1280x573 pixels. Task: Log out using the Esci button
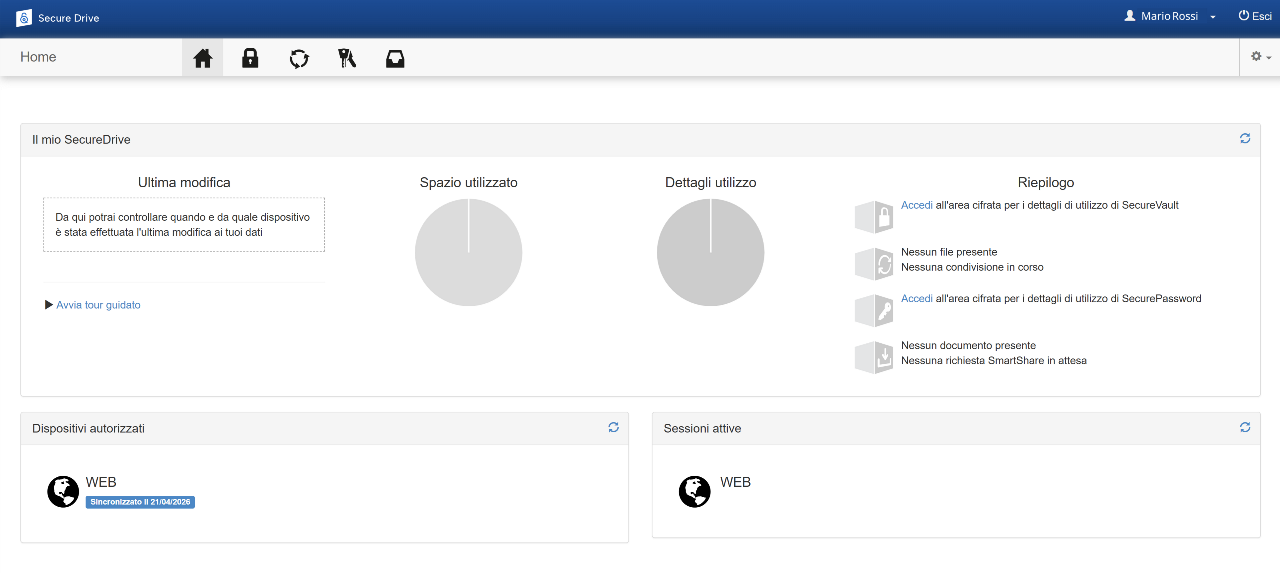[1255, 17]
